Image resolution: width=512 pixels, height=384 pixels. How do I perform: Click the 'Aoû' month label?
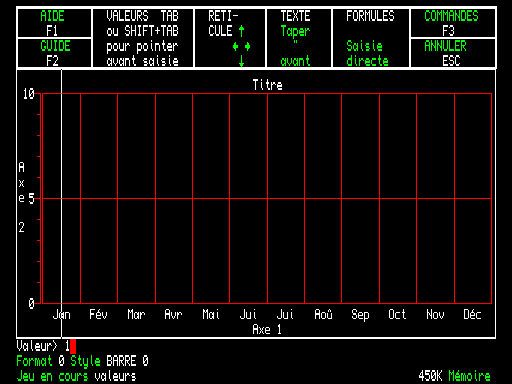323,314
